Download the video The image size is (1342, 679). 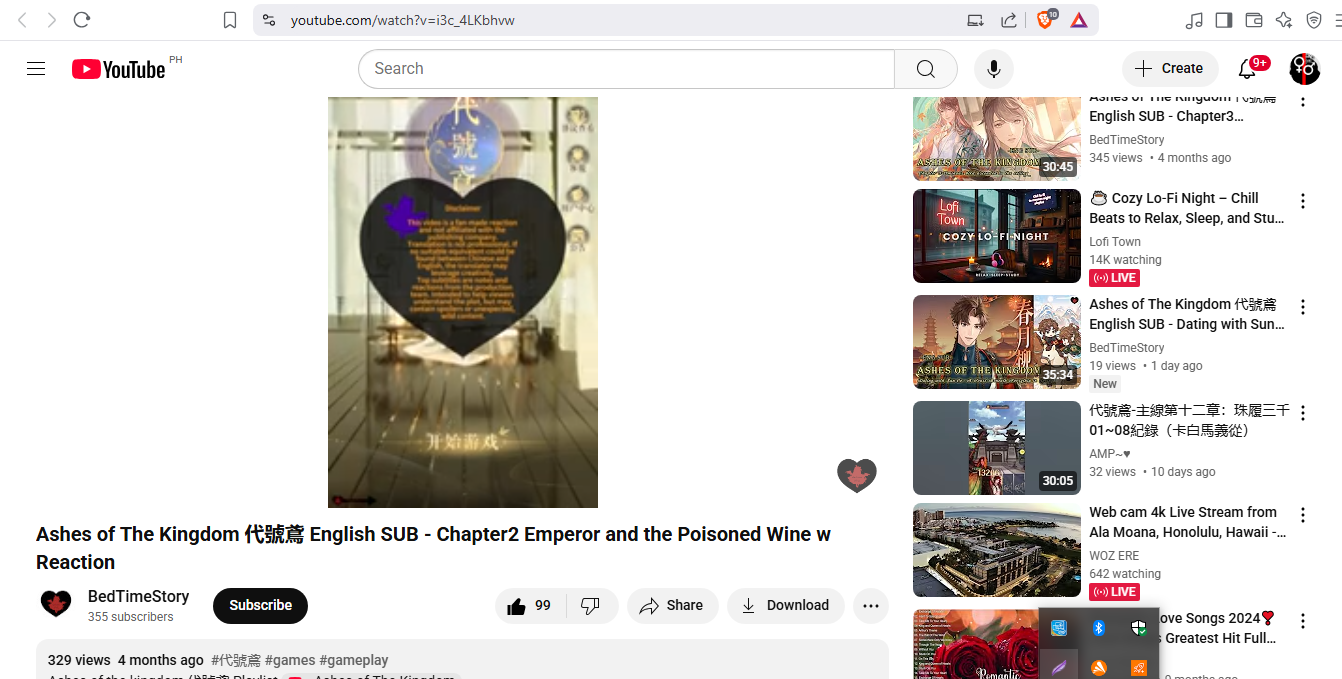[x=785, y=605]
